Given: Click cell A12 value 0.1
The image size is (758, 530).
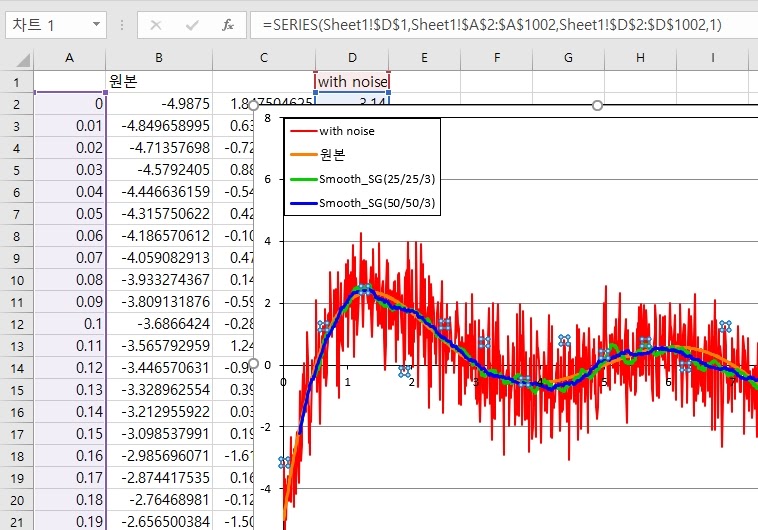Looking at the screenshot, I should tap(70, 324).
